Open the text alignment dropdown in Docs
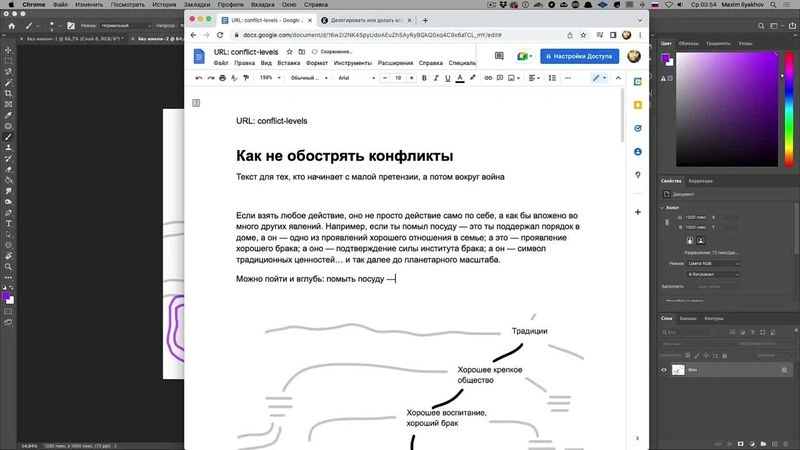 point(534,78)
